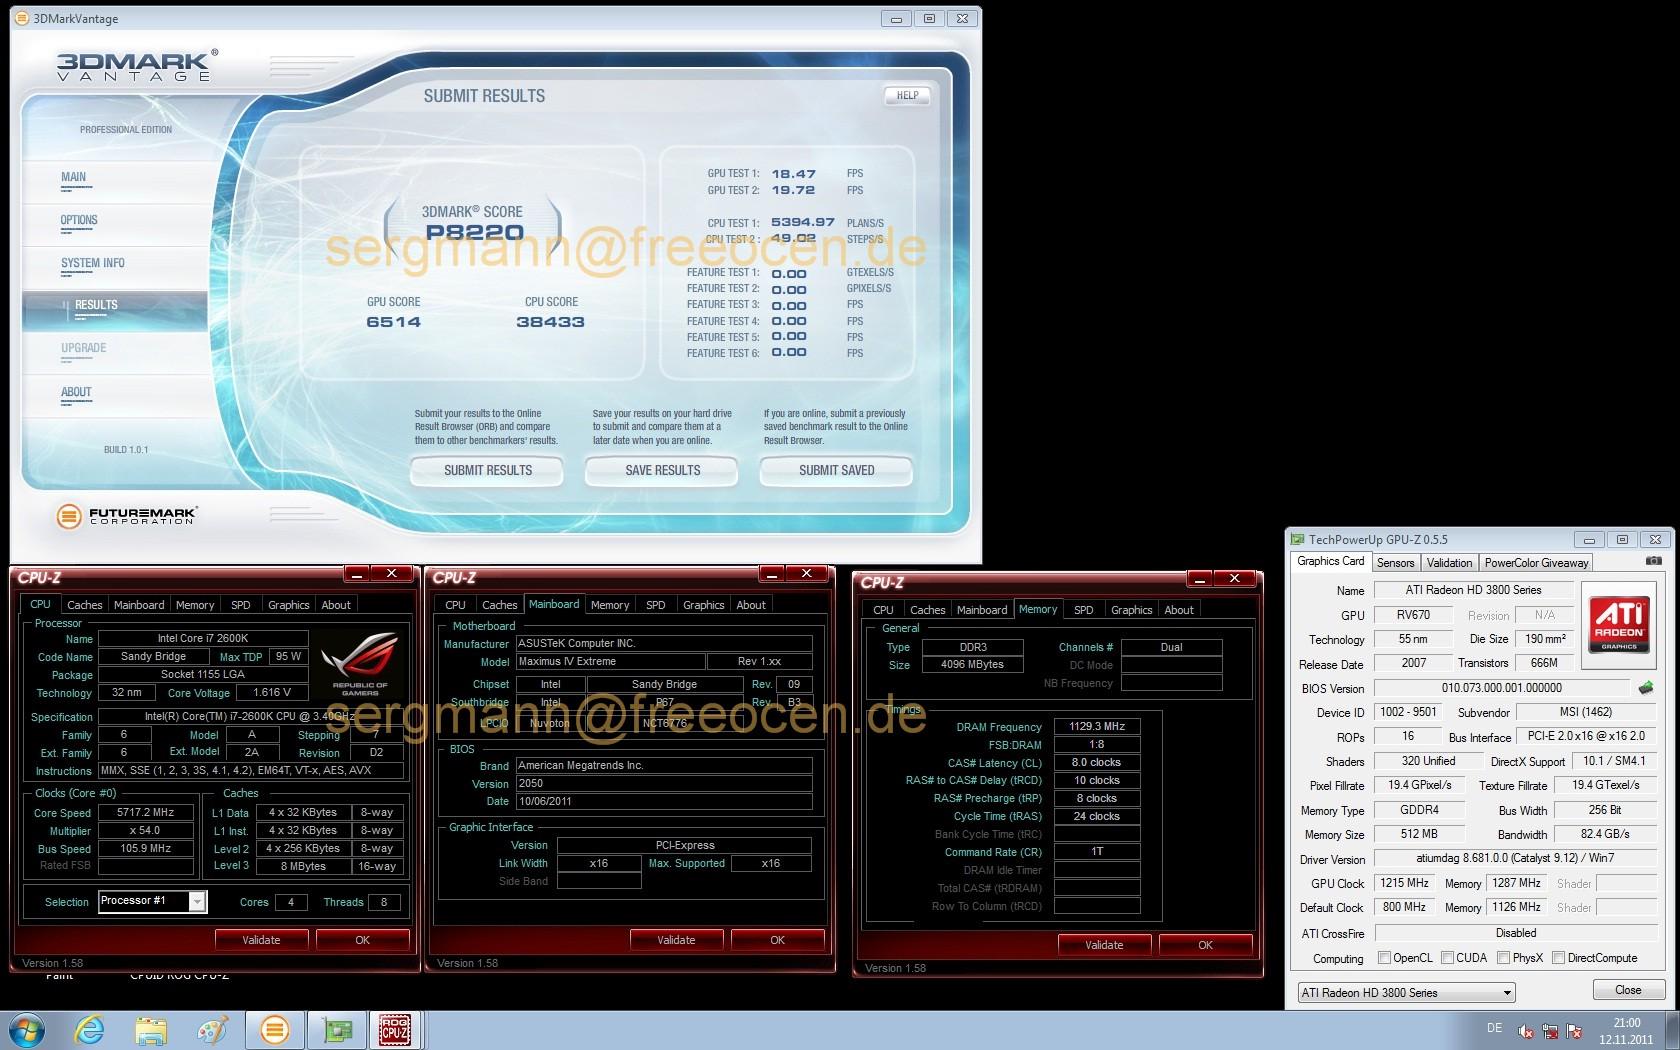
Task: Click the DE language indicator in taskbar
Action: pos(1494,1028)
